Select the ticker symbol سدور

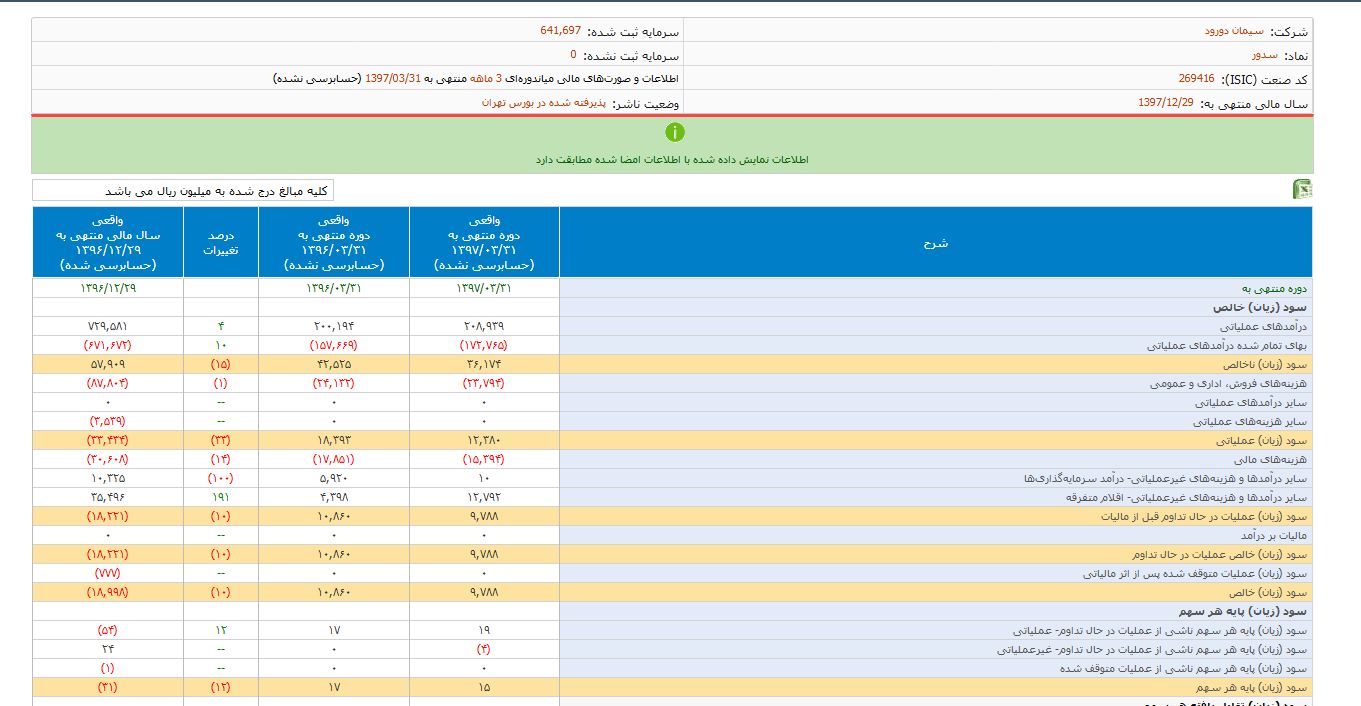(x=1264, y=55)
